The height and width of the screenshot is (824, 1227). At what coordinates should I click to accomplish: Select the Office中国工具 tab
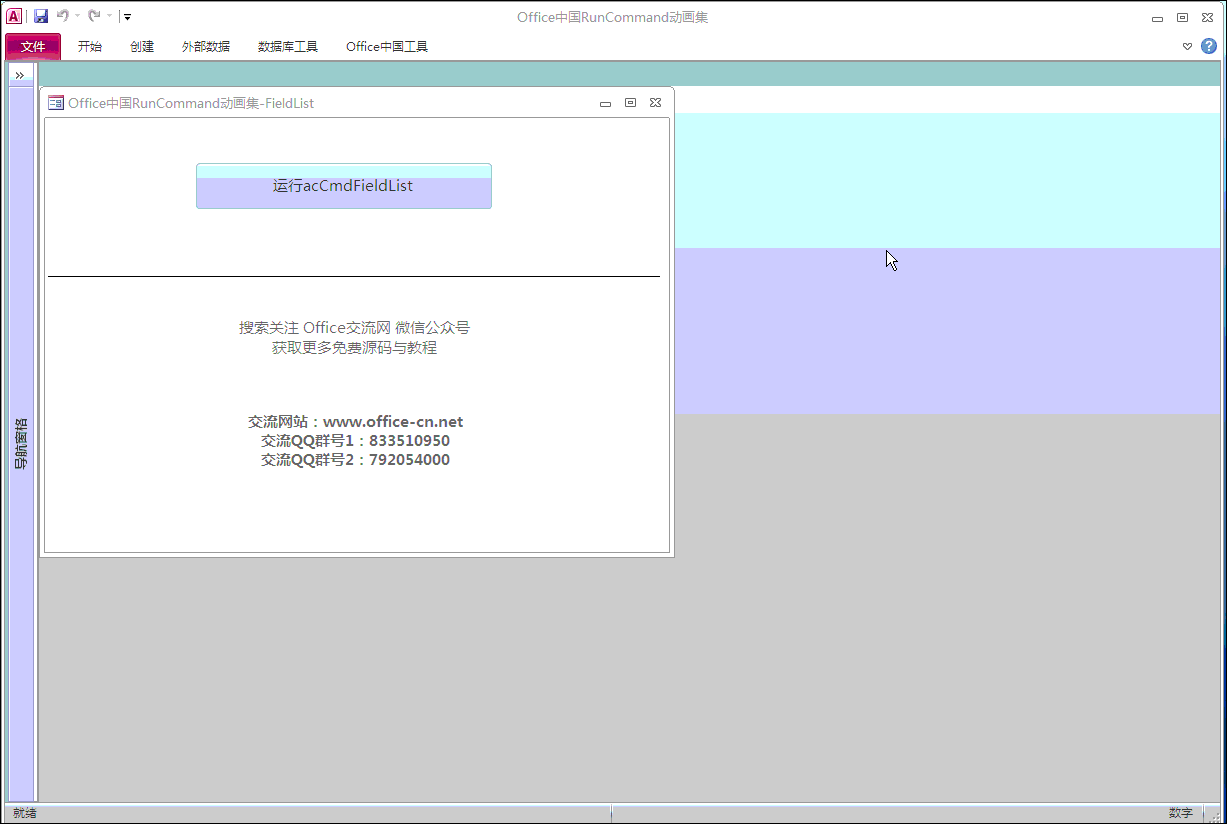coord(387,46)
